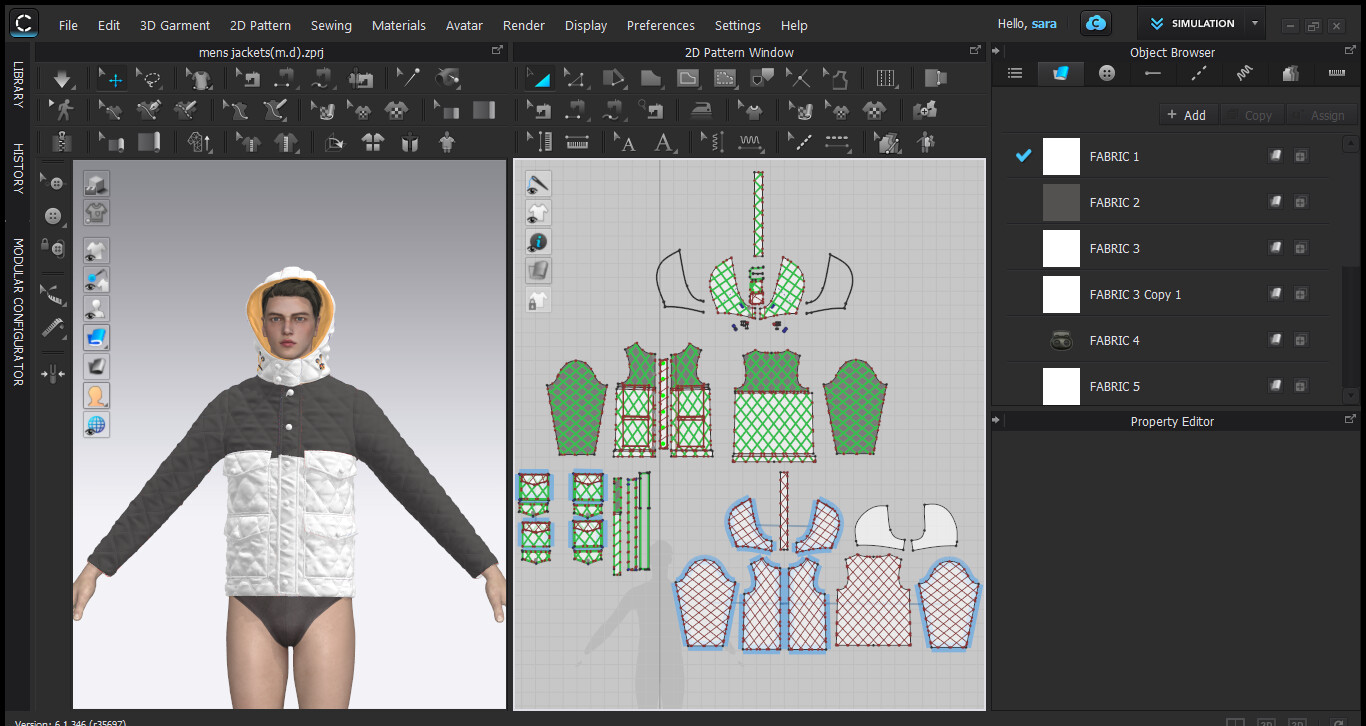Choose the Zipper tool
The width and height of the screenshot is (1366, 726).
[x=62, y=142]
